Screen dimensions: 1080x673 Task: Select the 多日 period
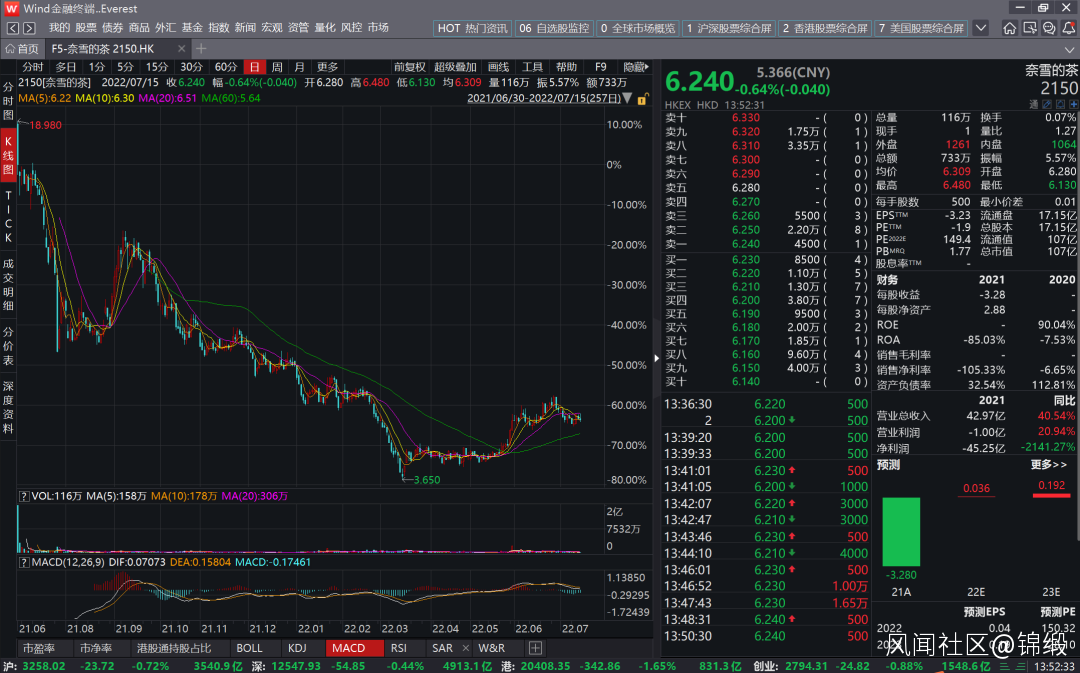coord(66,67)
